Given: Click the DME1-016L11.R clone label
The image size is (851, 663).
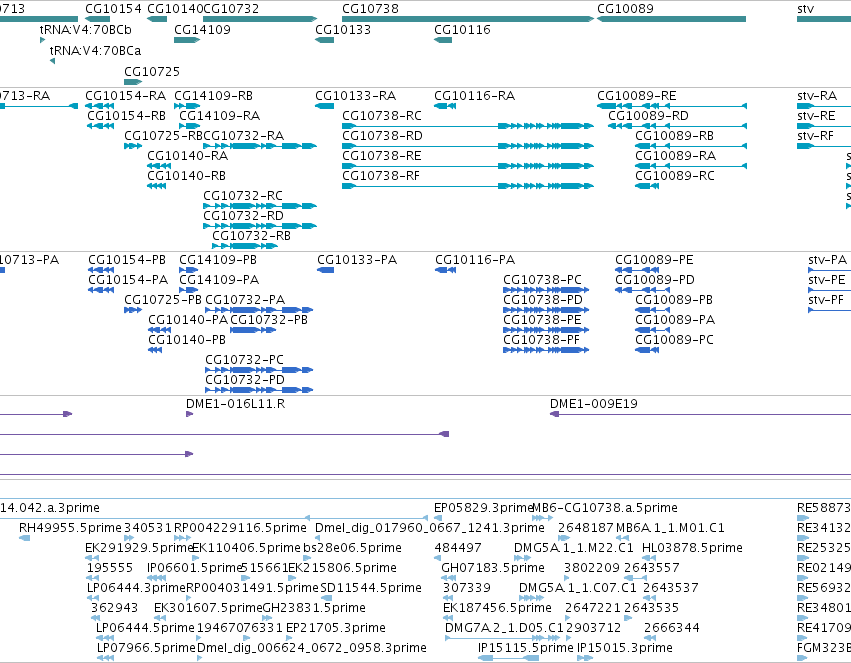Looking at the screenshot, I should coord(236,404).
